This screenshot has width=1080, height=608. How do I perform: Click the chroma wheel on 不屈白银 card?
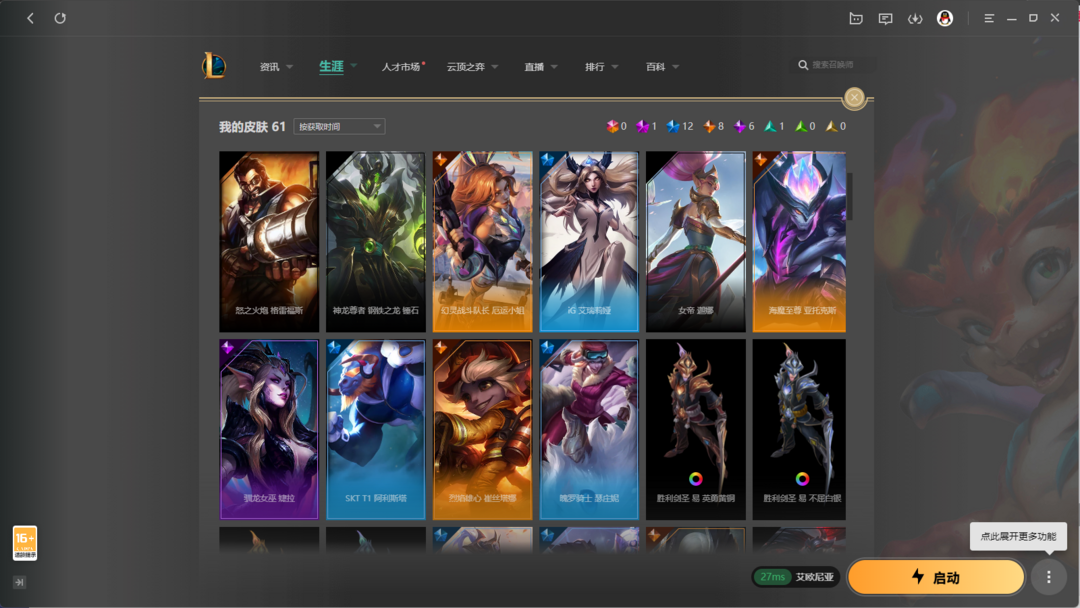(x=802, y=479)
